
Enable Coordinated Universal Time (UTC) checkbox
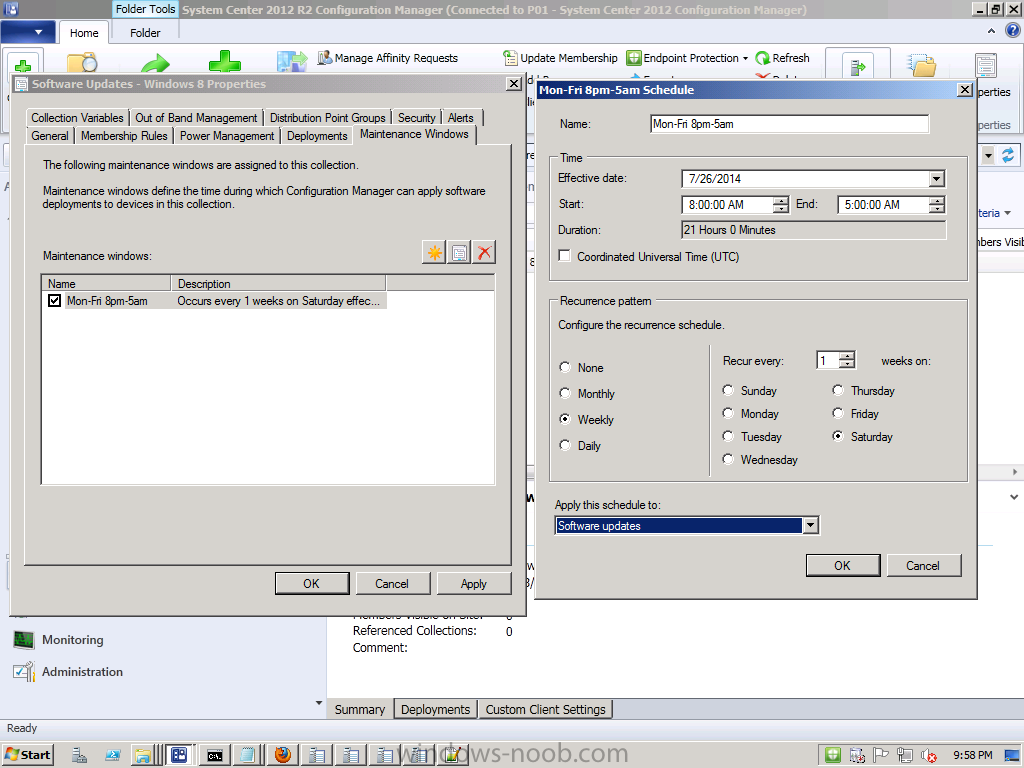point(565,255)
